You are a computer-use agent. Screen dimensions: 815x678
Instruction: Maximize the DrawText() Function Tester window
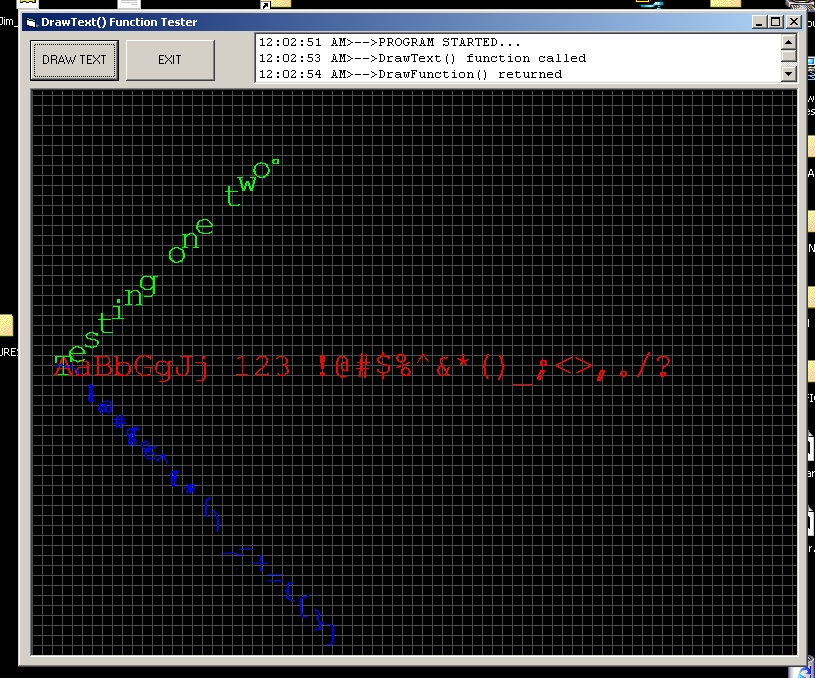tap(775, 22)
